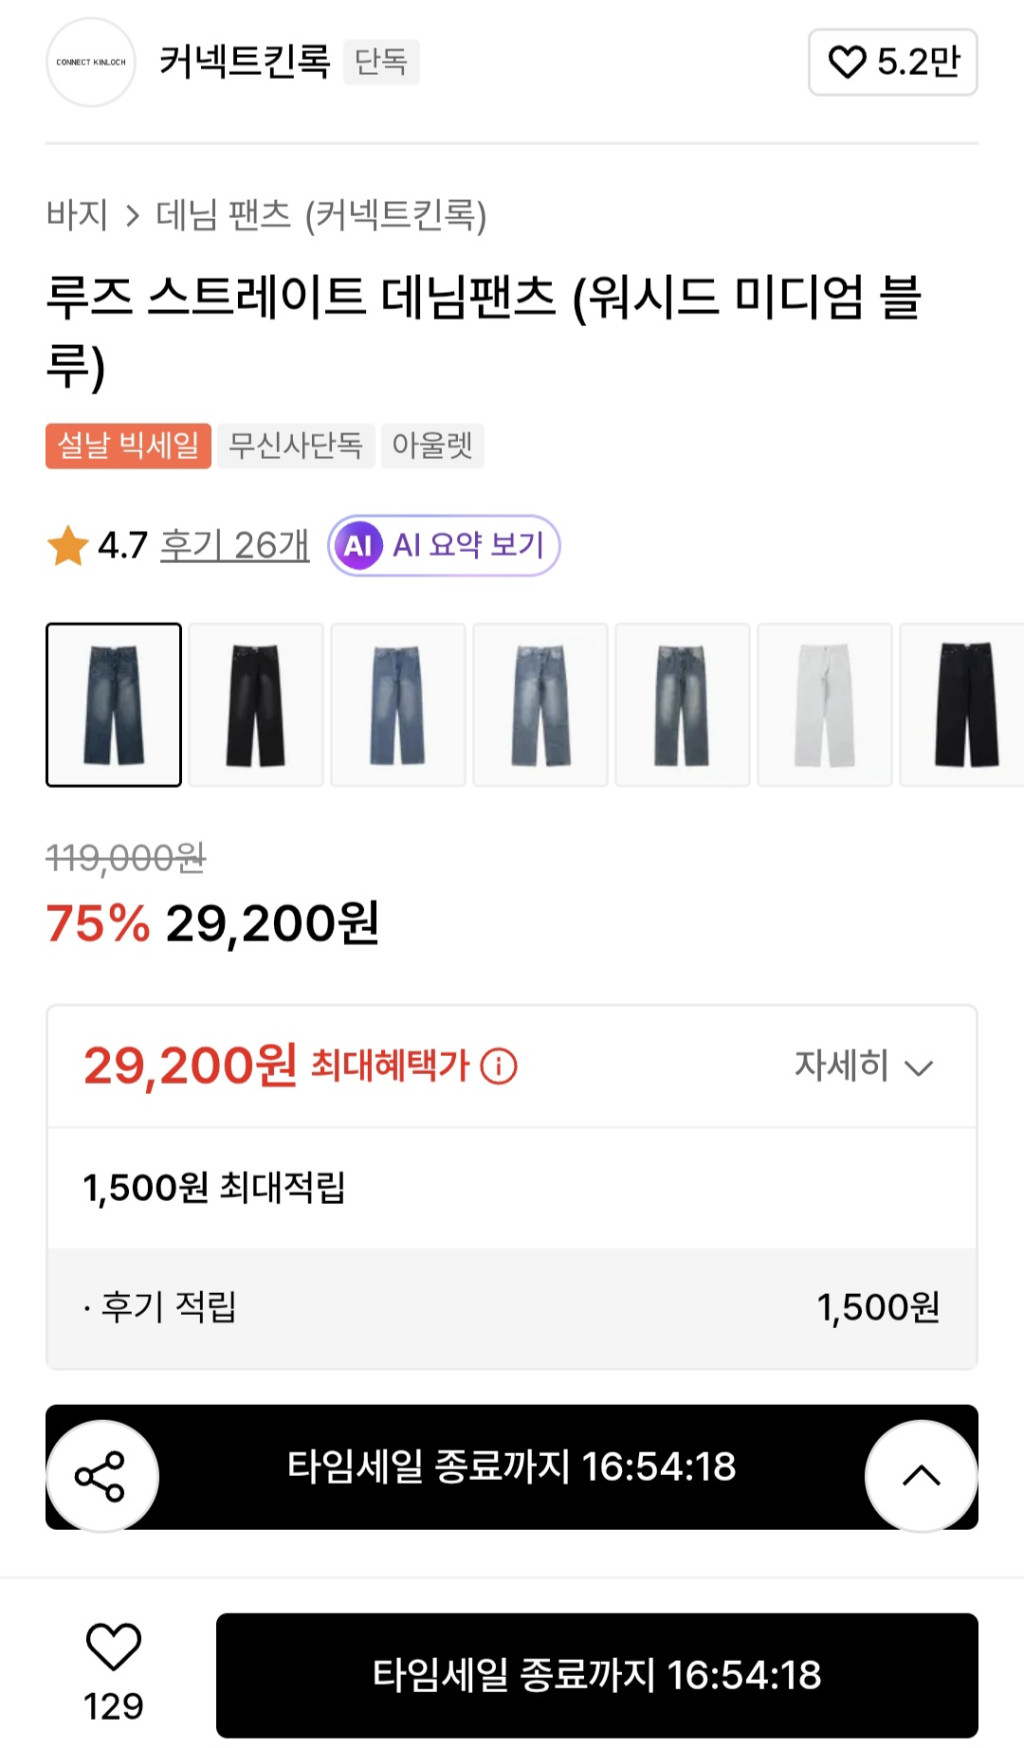Screen dimensions: 1024x1748
Task: Collapse panel with the up chevron button
Action: click(x=921, y=1476)
